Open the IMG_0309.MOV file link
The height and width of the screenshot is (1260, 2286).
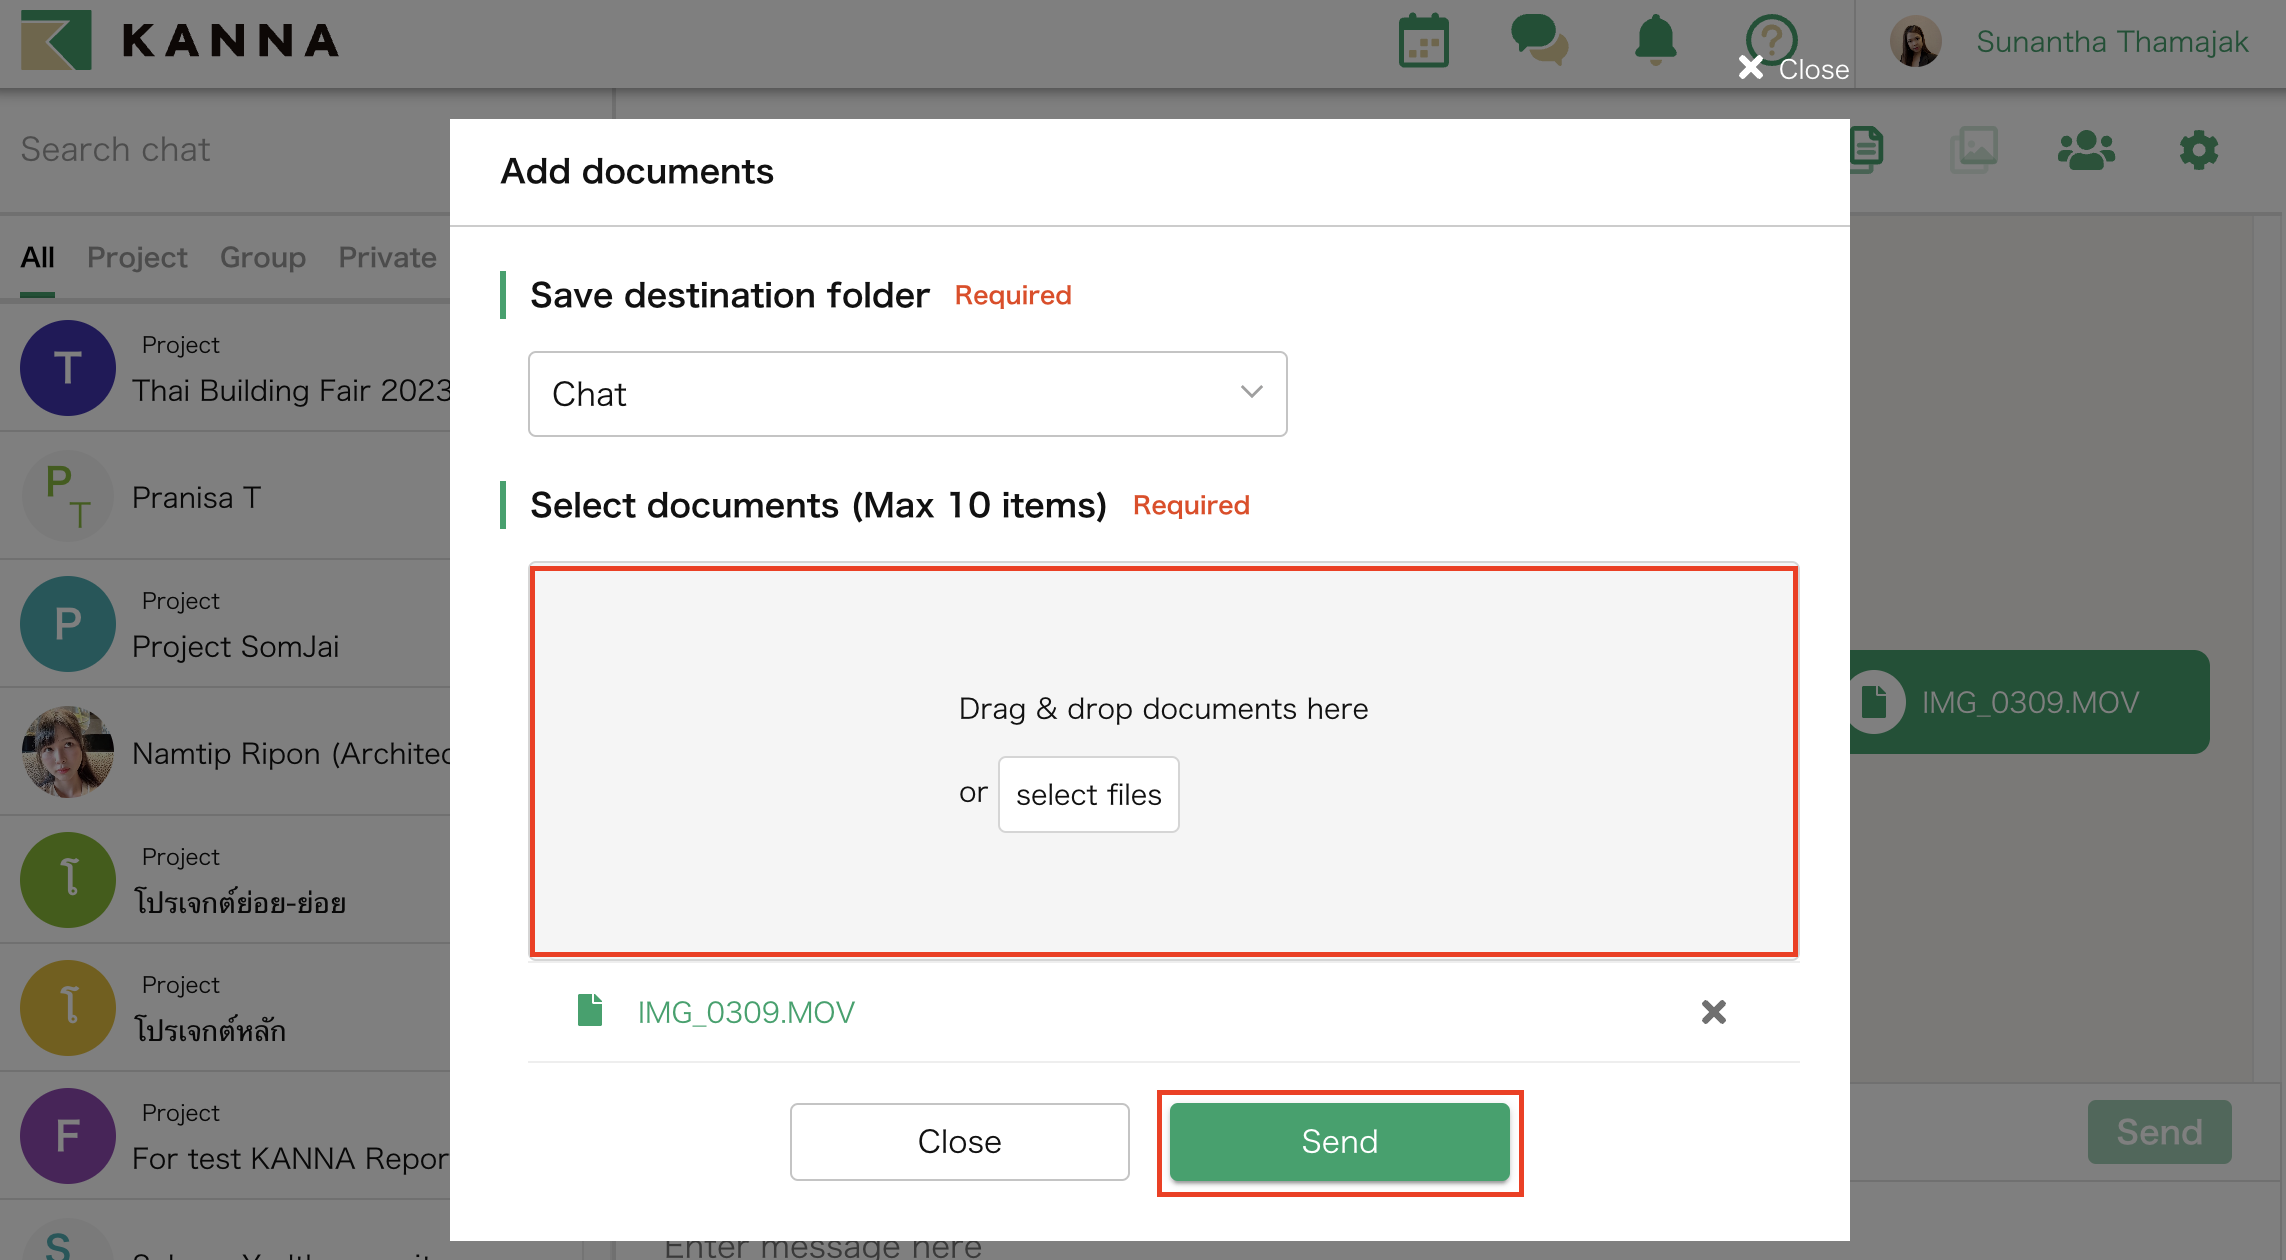click(745, 1012)
